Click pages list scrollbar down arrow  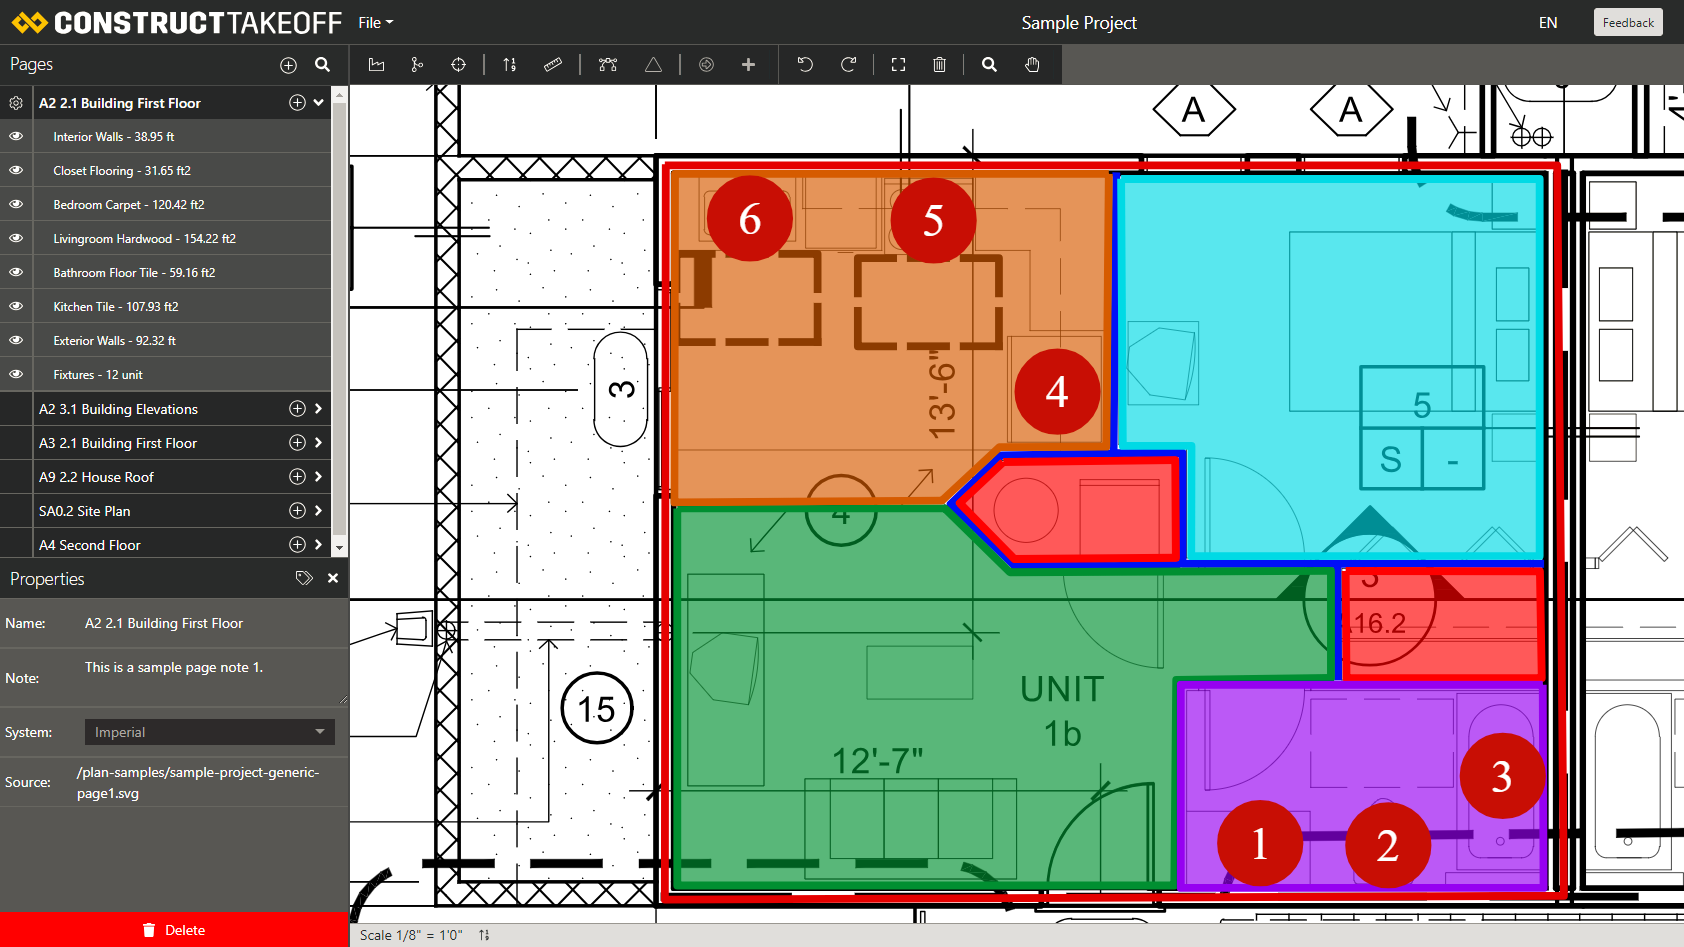pyautogui.click(x=340, y=548)
